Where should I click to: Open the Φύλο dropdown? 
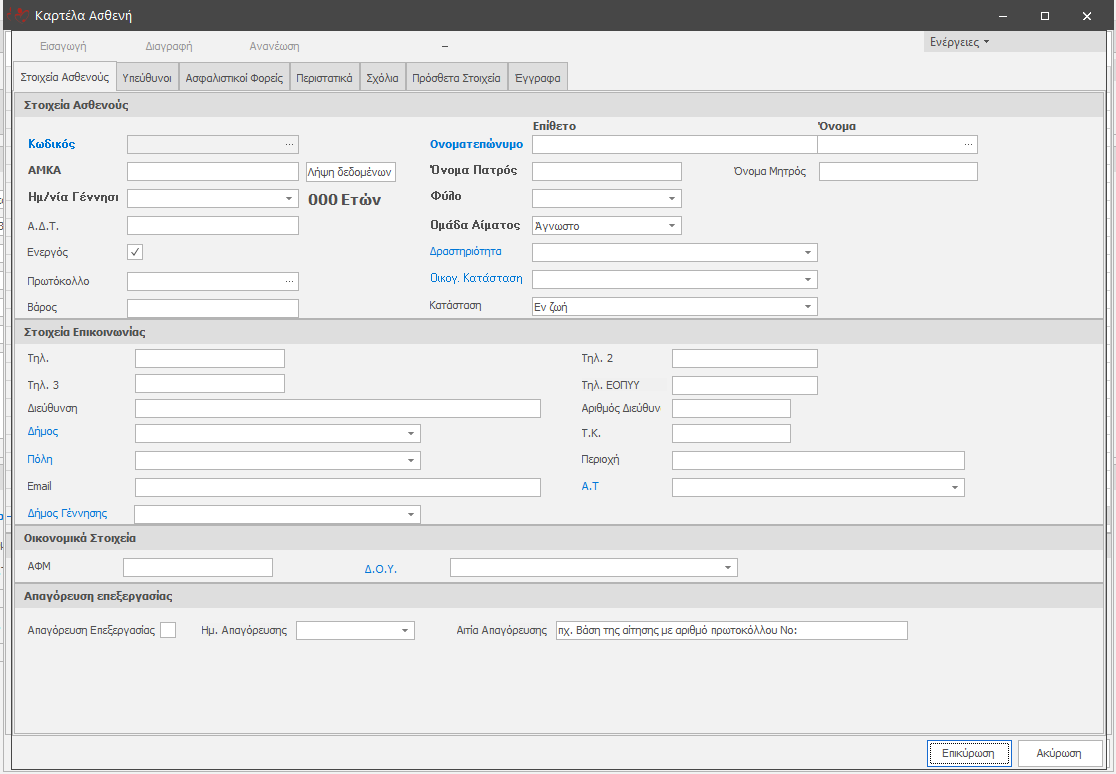click(672, 198)
